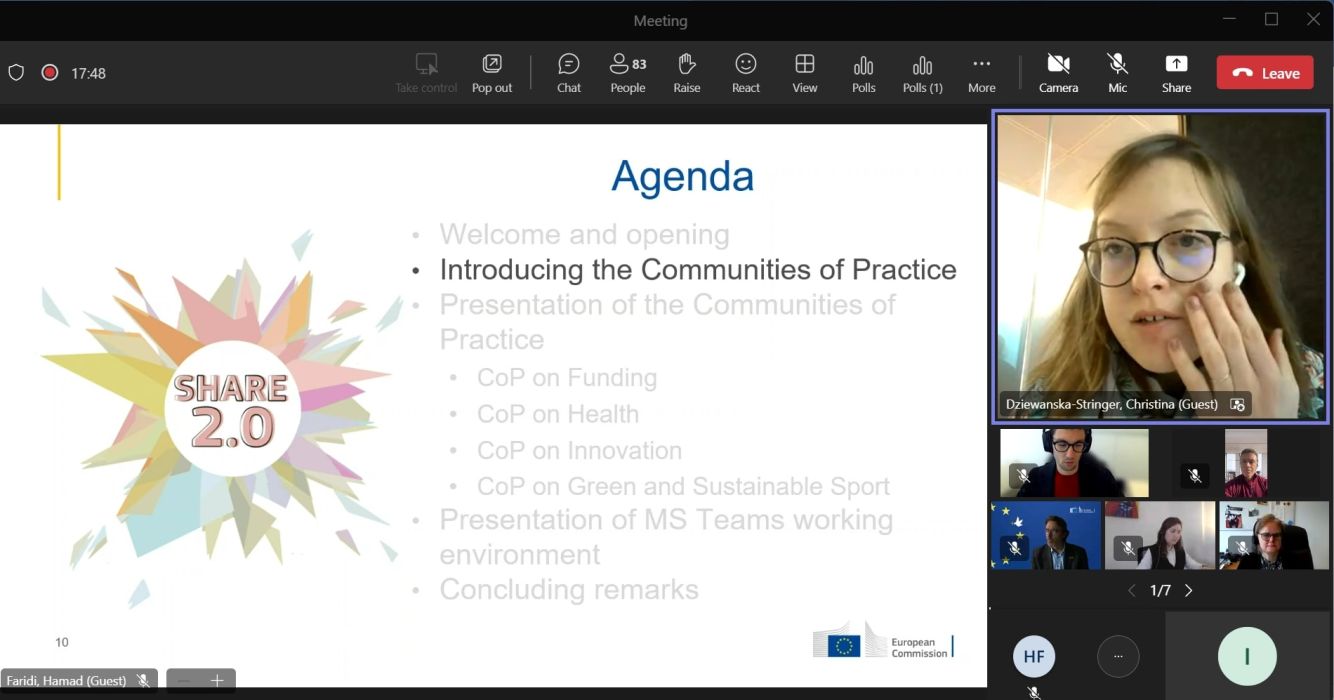Unmute the Mic
Screen dimensions: 1334x700
[1117, 73]
